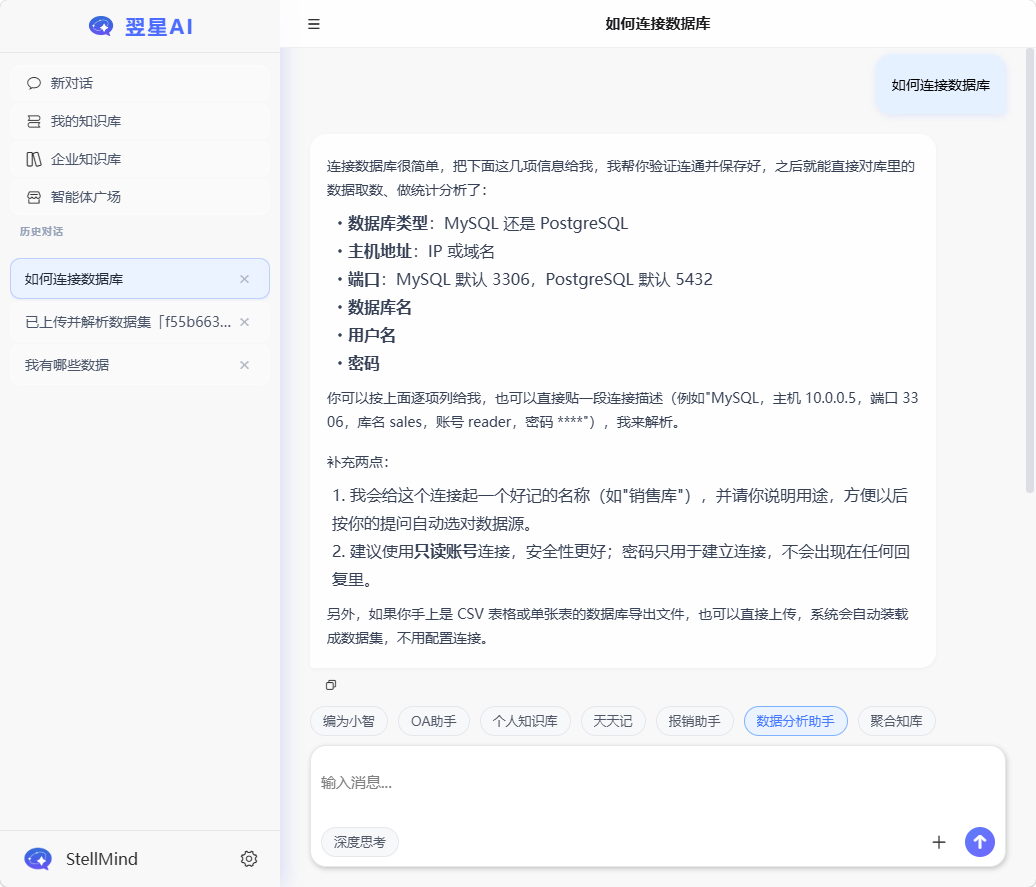This screenshot has width=1036, height=887.
Task: Click the plus attachment icon
Action: click(x=939, y=842)
